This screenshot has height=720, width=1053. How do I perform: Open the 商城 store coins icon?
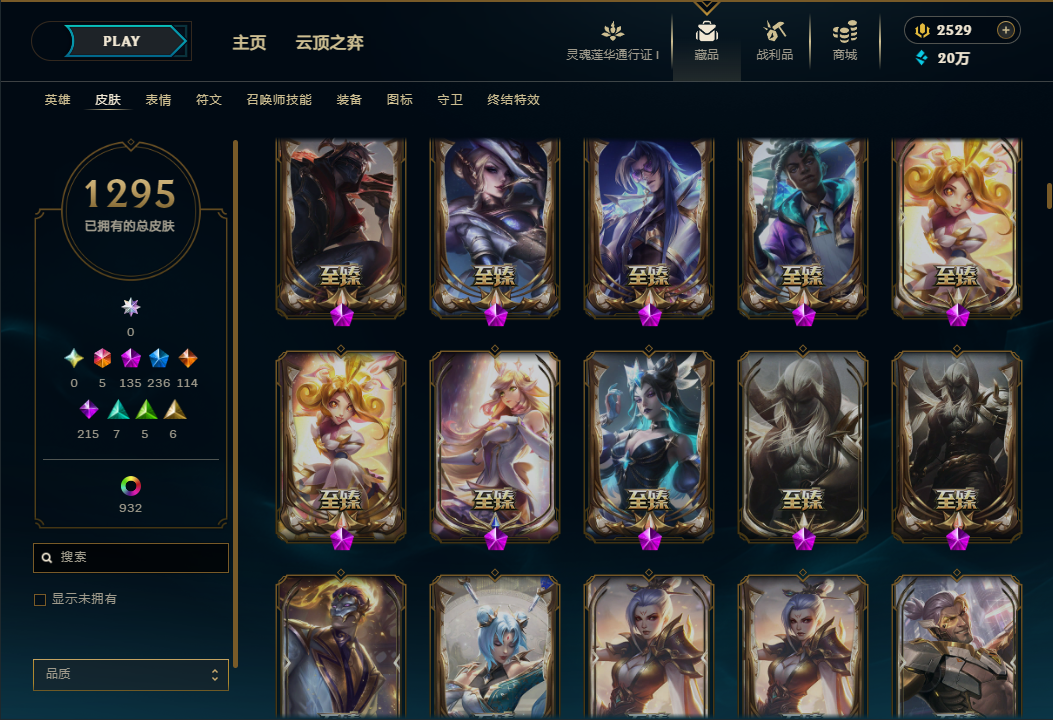click(x=845, y=31)
